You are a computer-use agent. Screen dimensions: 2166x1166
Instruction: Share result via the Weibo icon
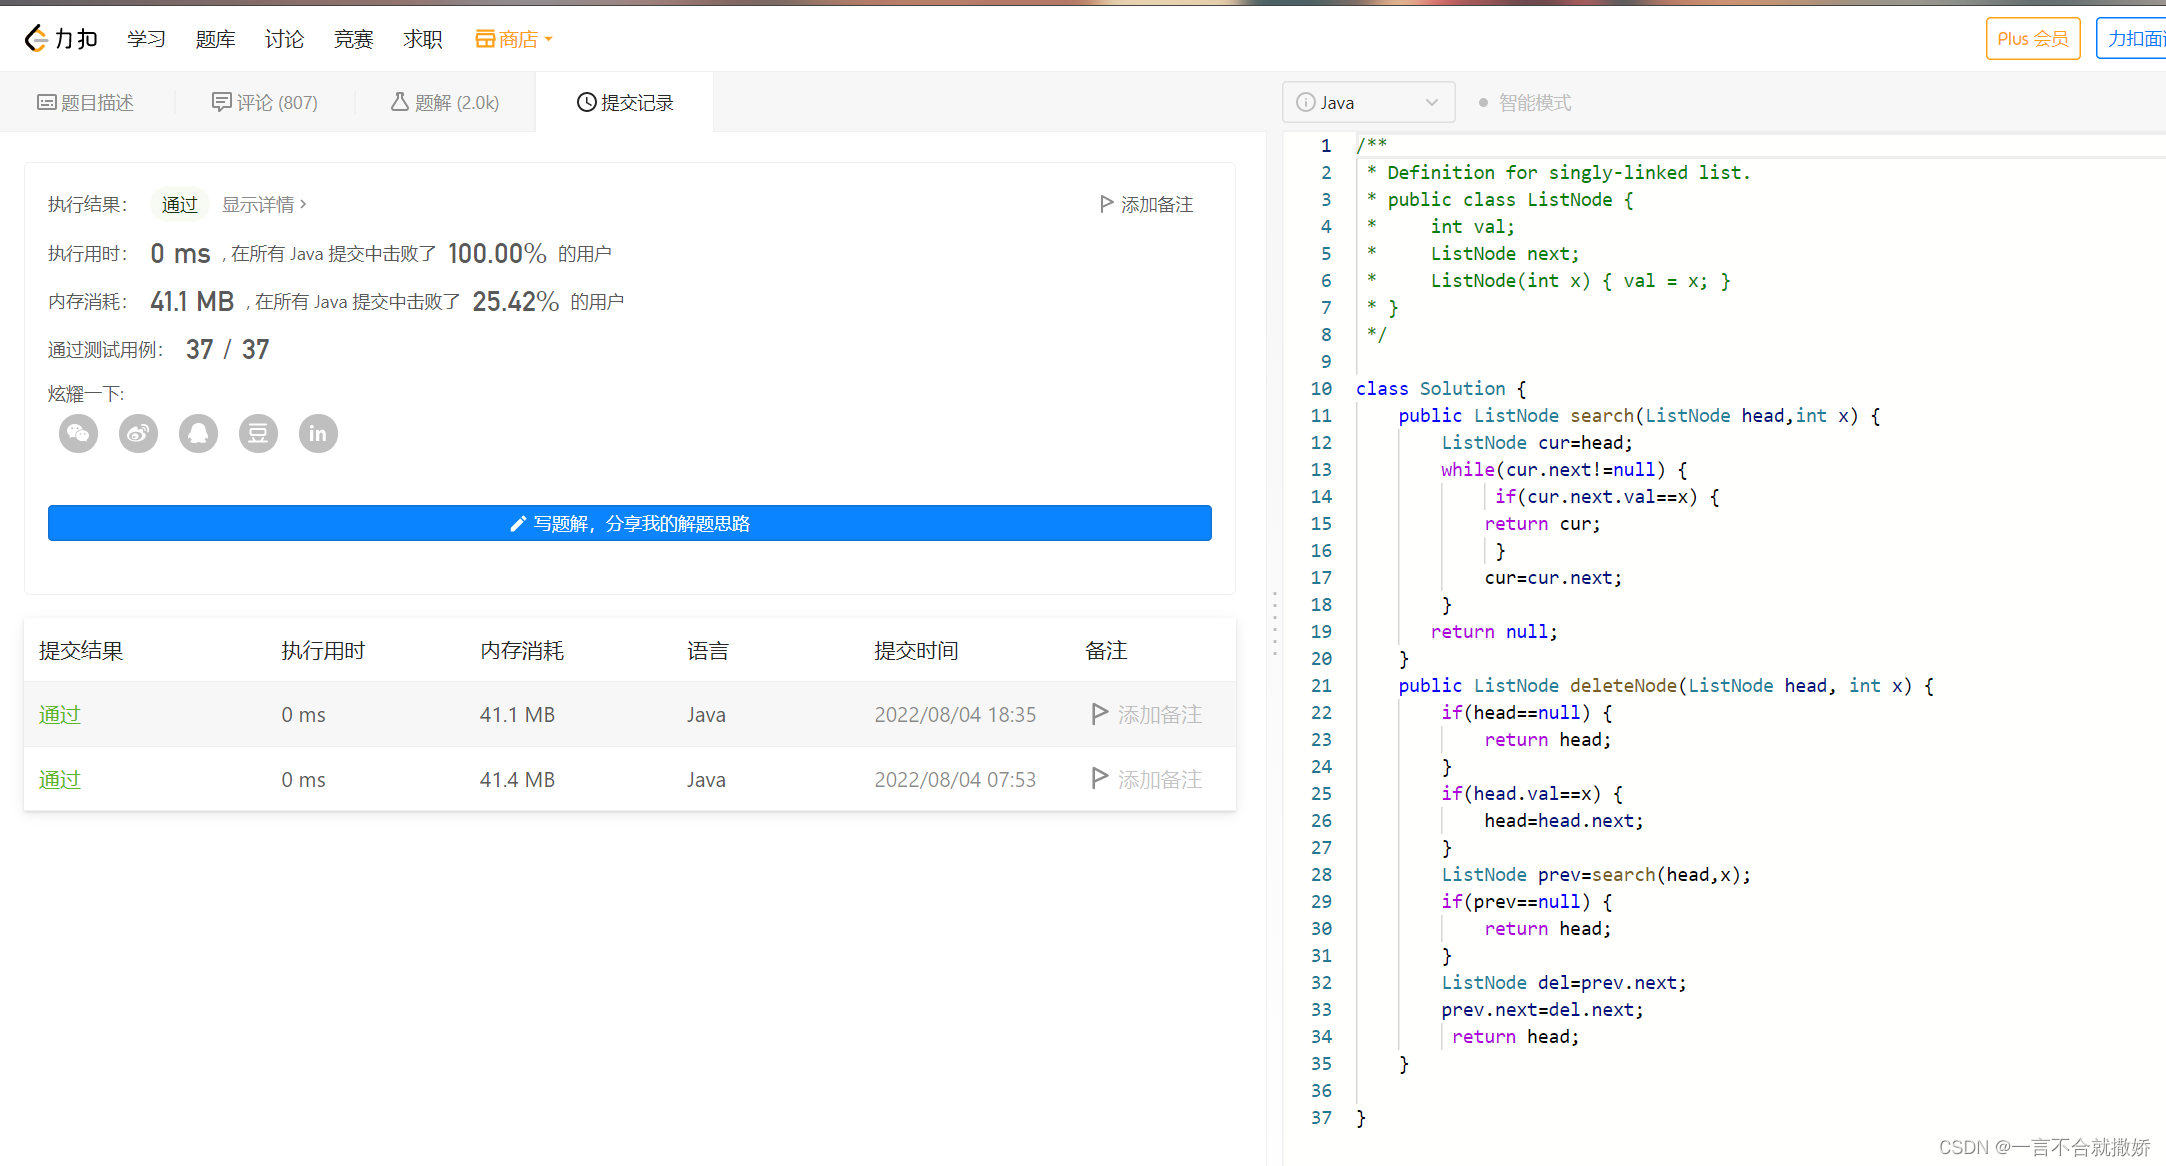tap(138, 433)
